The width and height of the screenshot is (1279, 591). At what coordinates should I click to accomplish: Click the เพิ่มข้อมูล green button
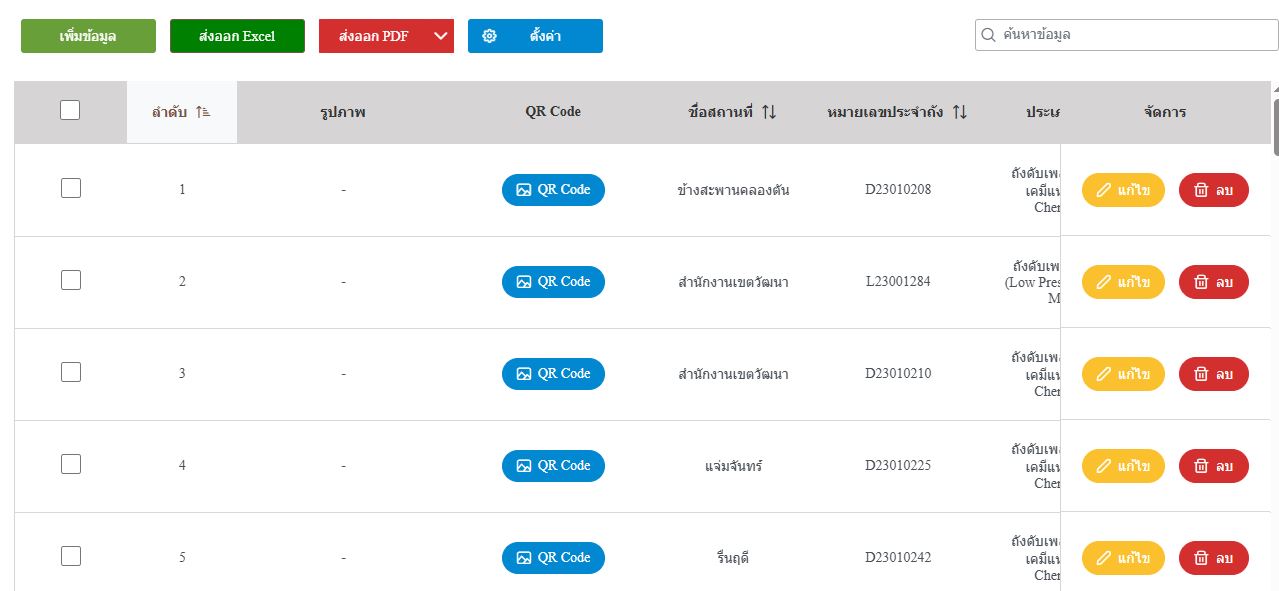pos(88,36)
